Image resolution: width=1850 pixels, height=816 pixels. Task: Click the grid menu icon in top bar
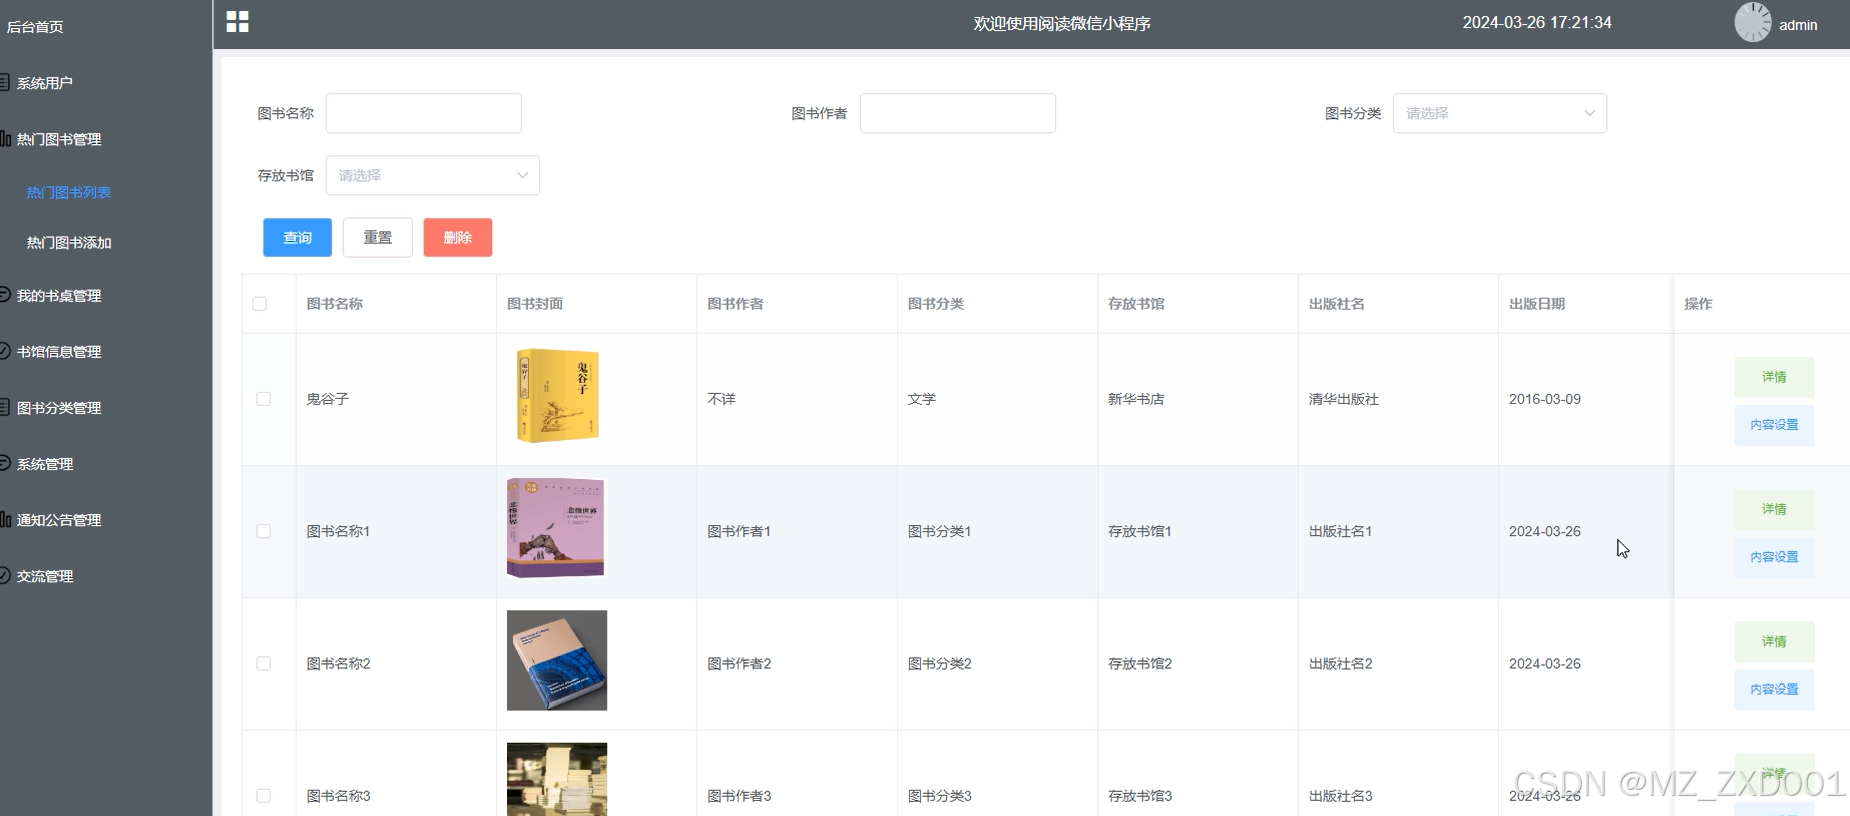tap(237, 21)
